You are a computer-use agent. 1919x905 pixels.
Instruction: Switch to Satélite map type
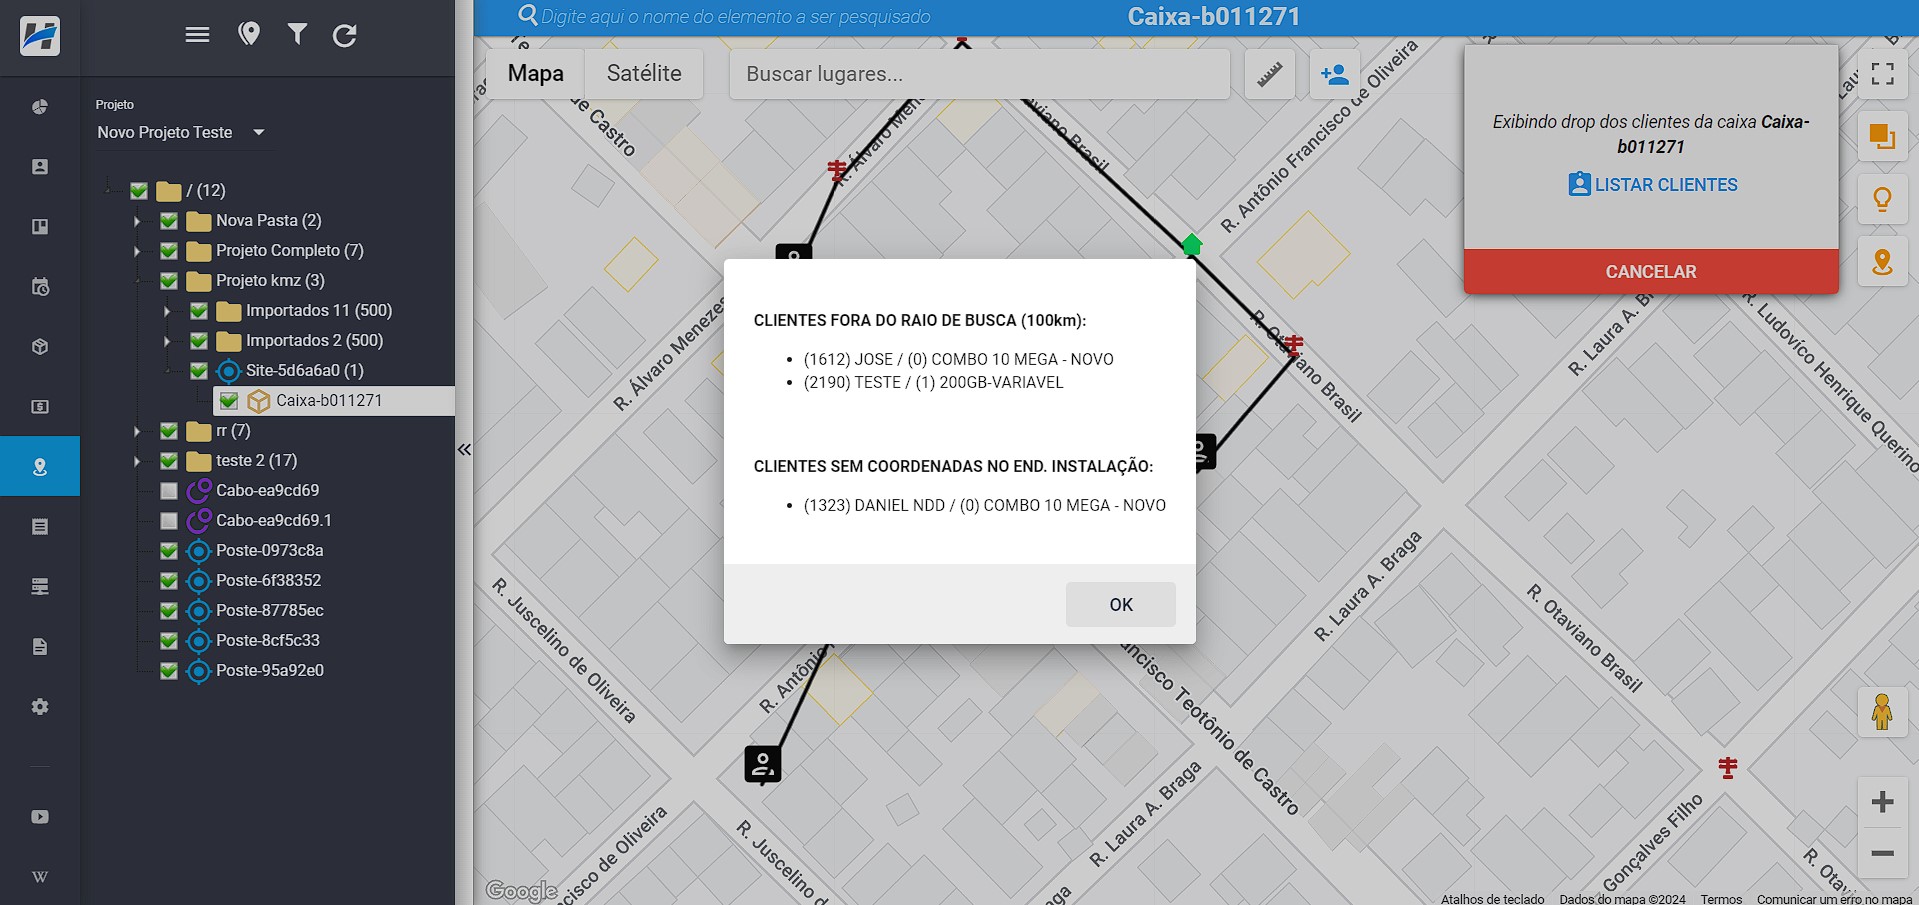tap(644, 74)
